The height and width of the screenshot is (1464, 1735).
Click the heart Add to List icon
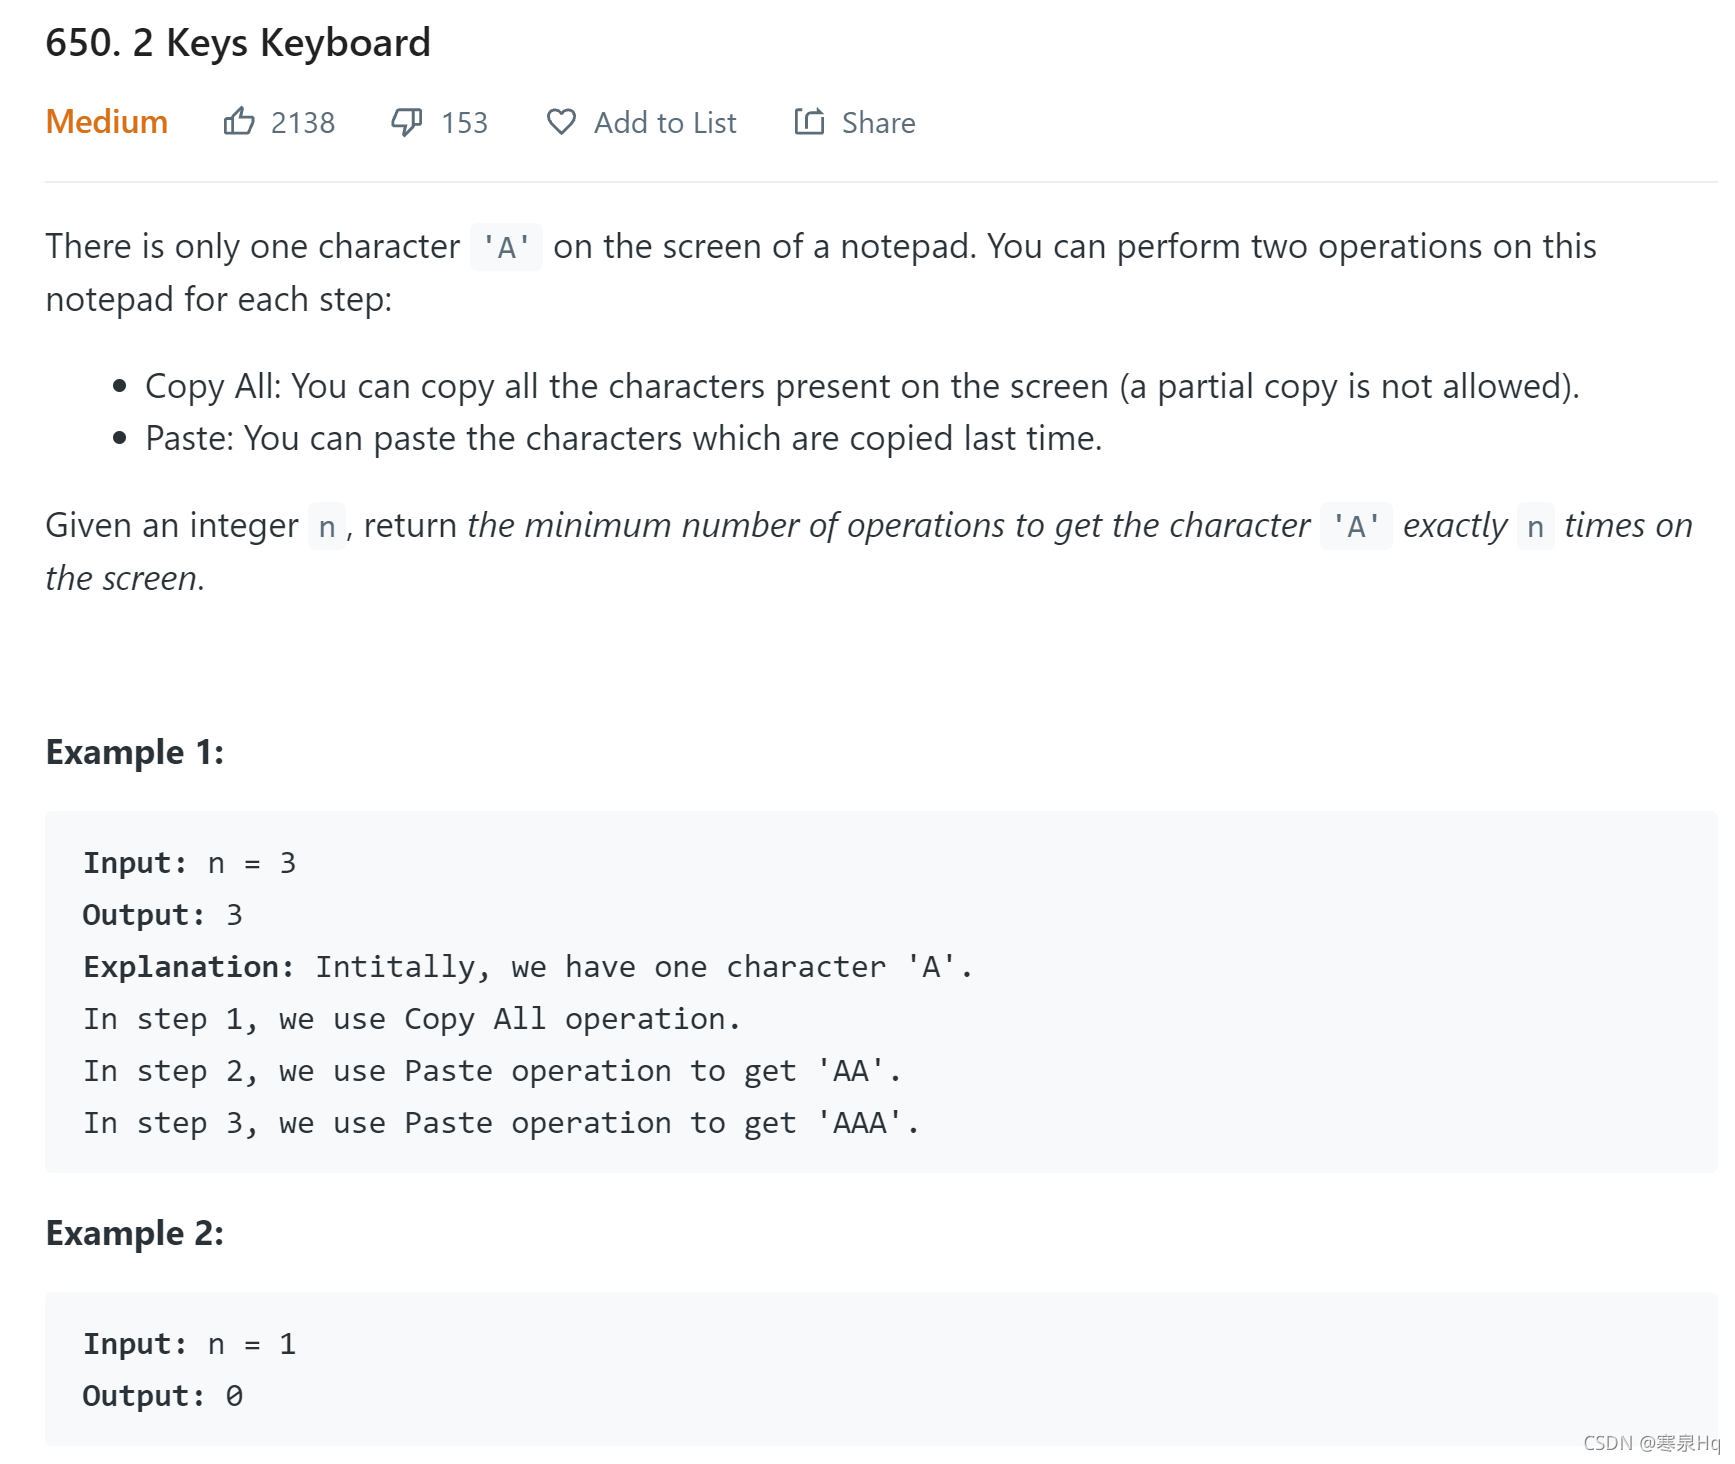(x=561, y=122)
